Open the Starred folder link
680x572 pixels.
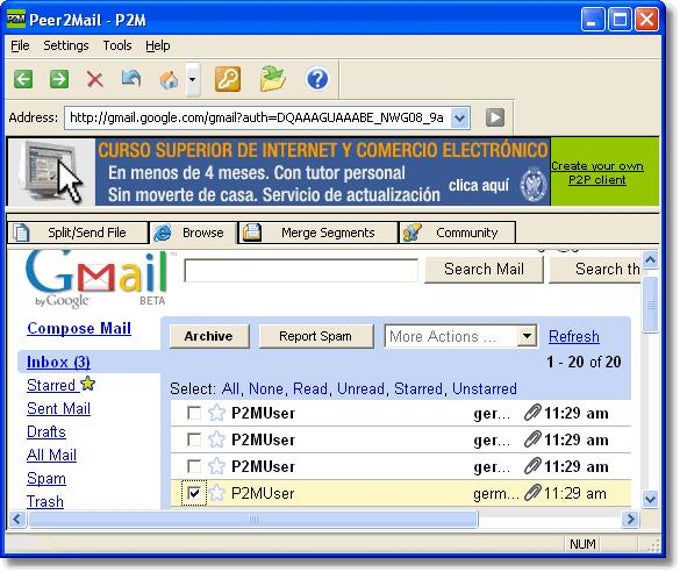tap(51, 386)
